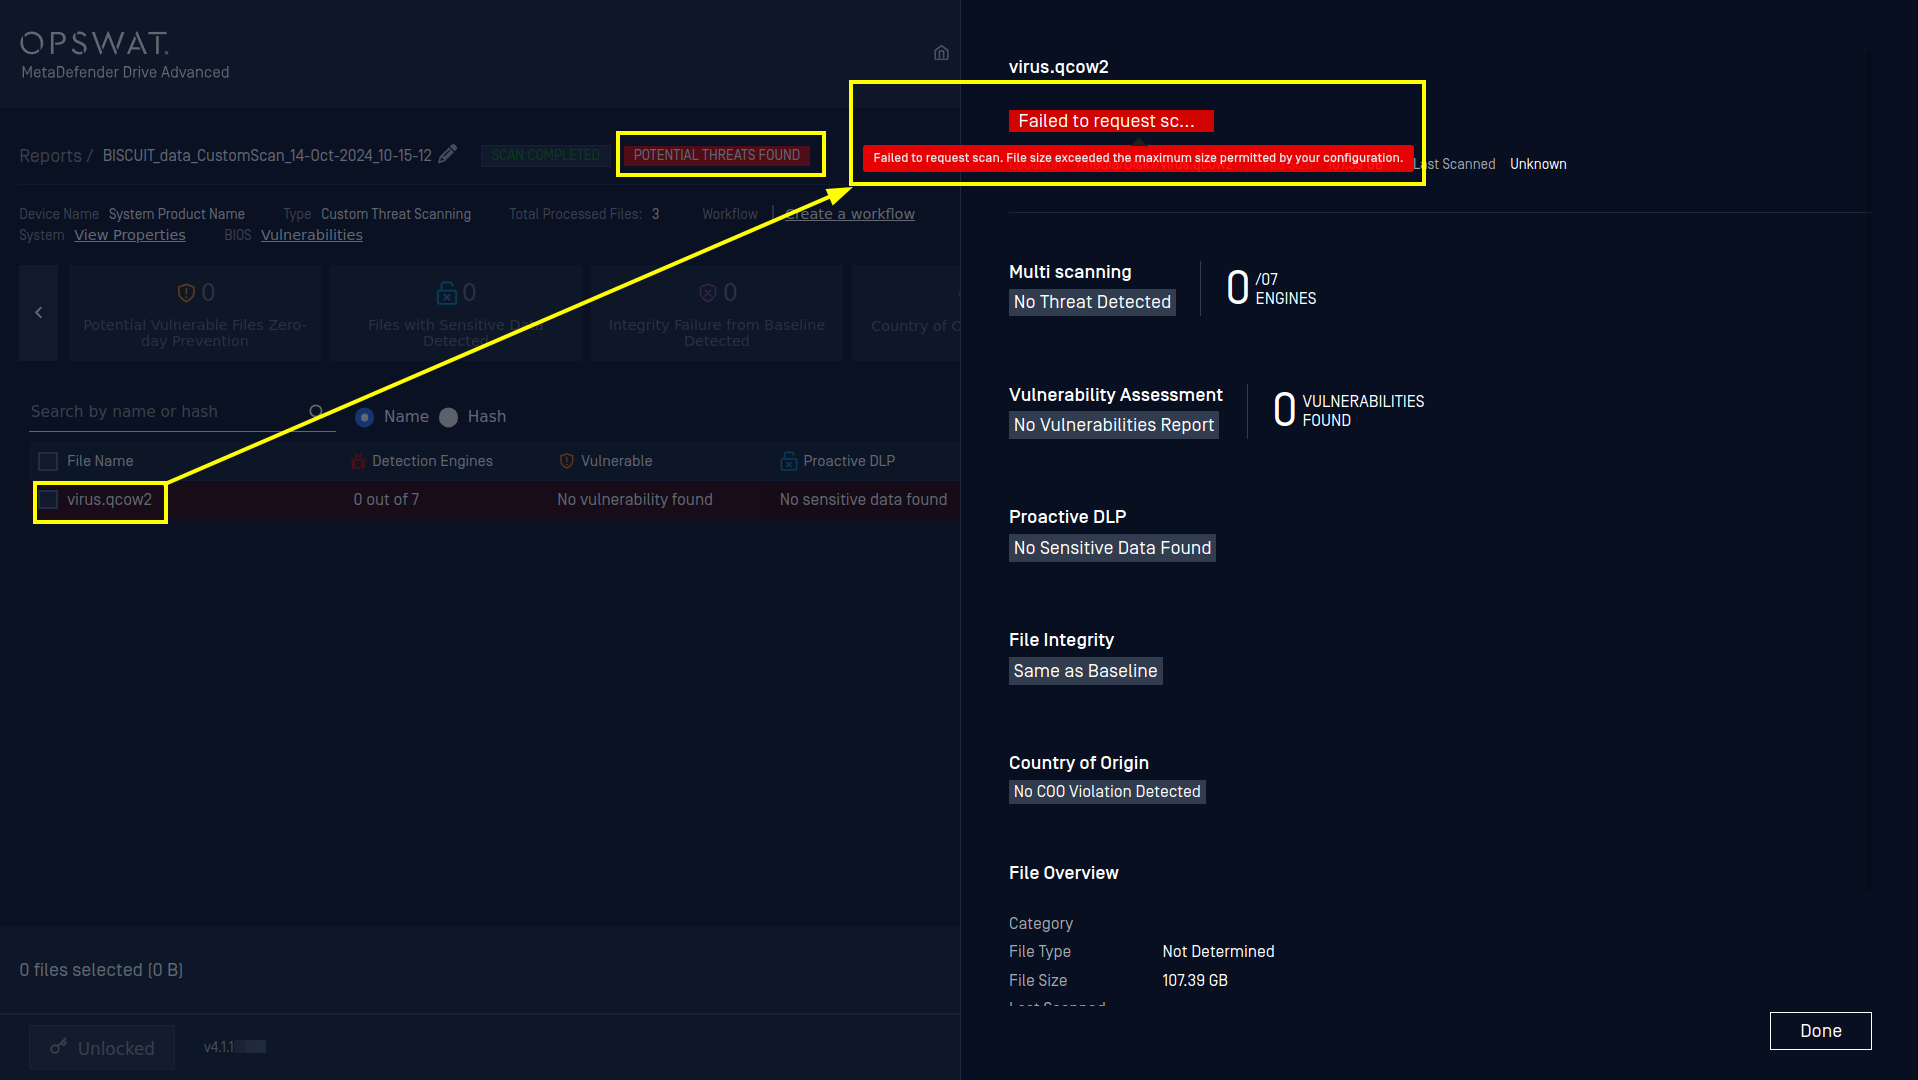1918x1080 pixels.
Task: Check the virus.qcow2 row checkbox
Action: point(48,499)
